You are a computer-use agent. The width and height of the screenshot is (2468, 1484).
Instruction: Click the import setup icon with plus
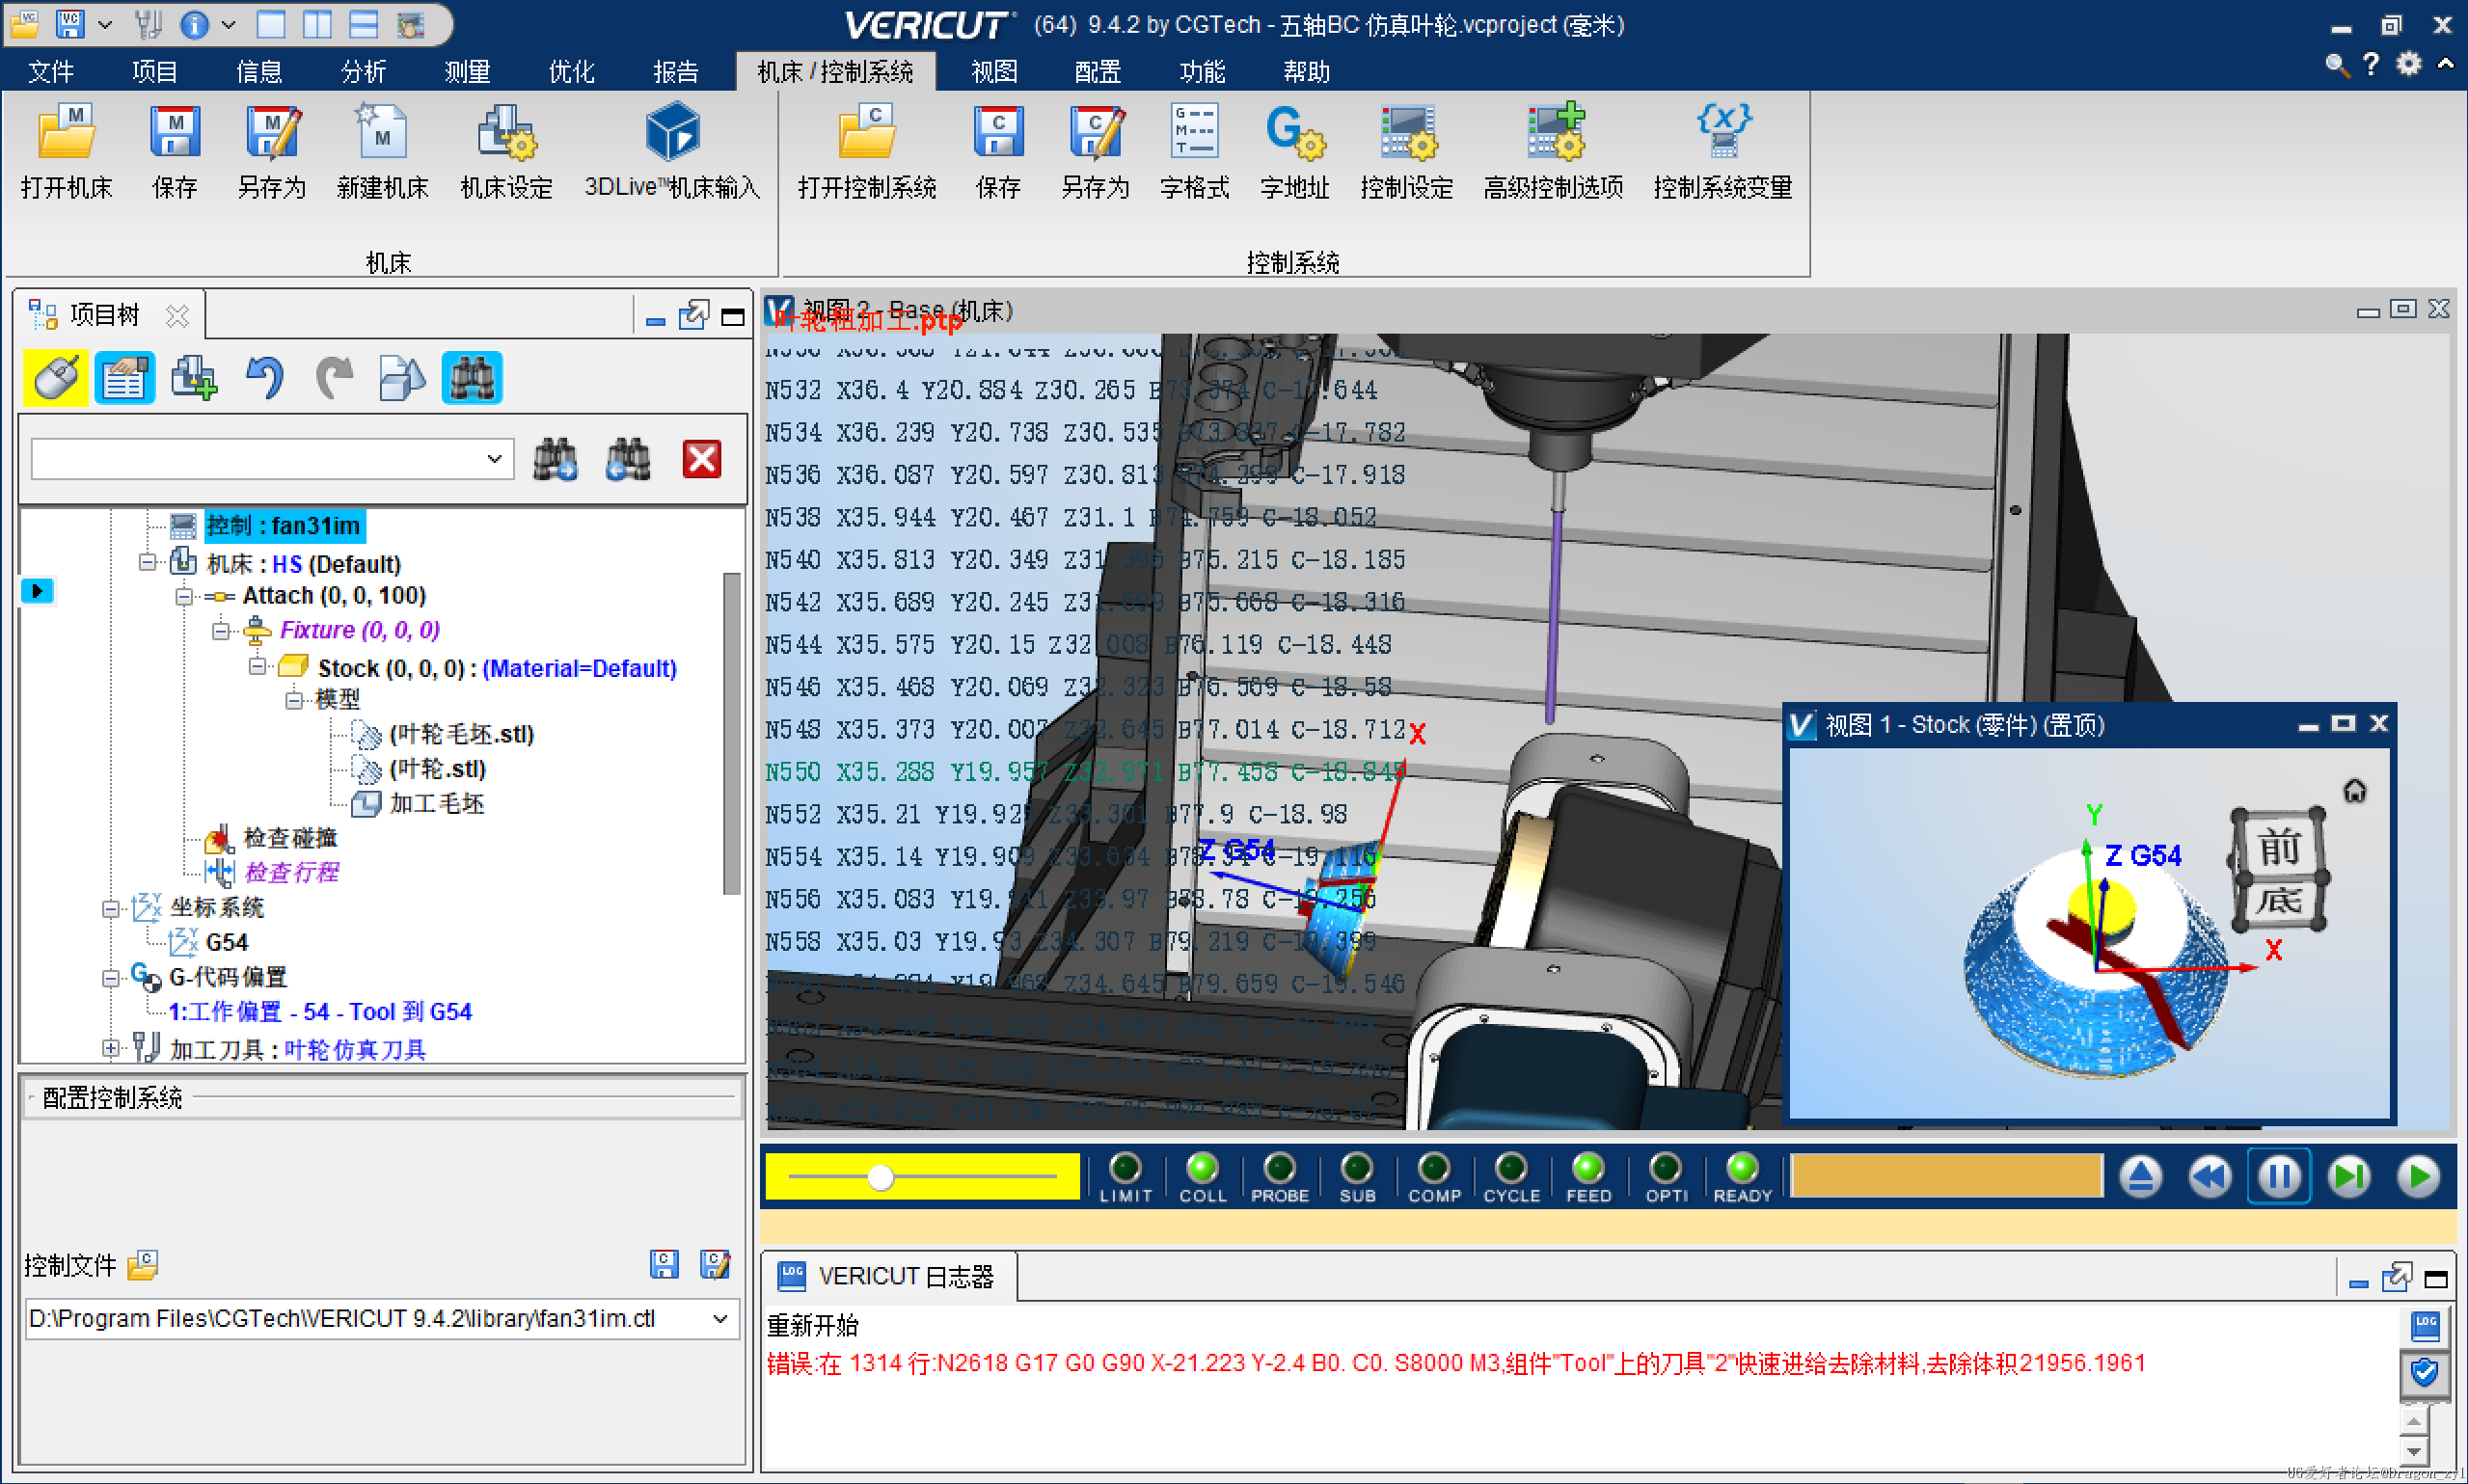[x=194, y=378]
